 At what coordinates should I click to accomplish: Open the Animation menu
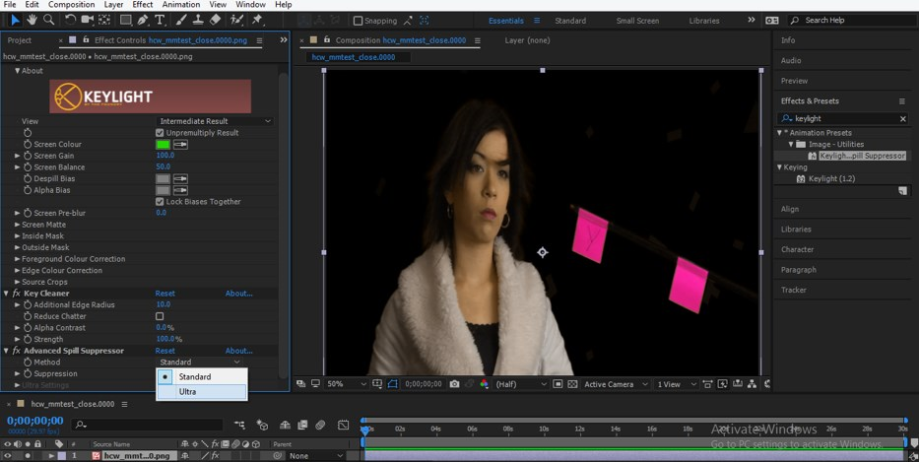pyautogui.click(x=181, y=5)
